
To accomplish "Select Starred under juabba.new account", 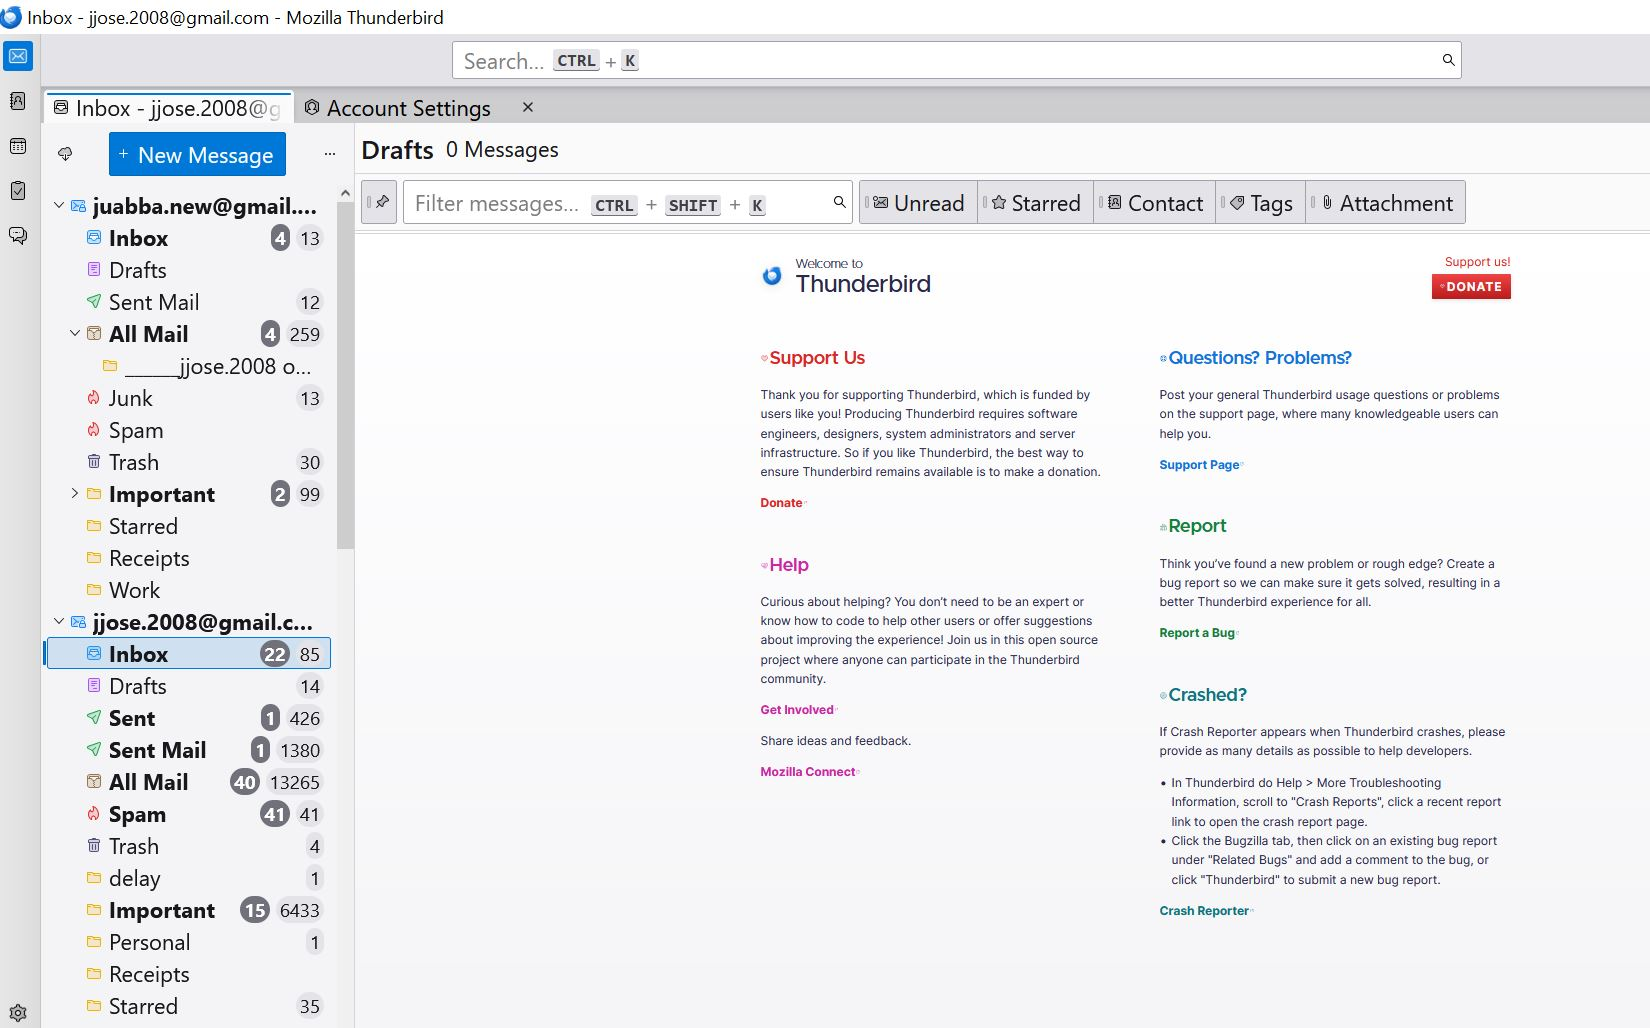I will (x=189, y=526).
